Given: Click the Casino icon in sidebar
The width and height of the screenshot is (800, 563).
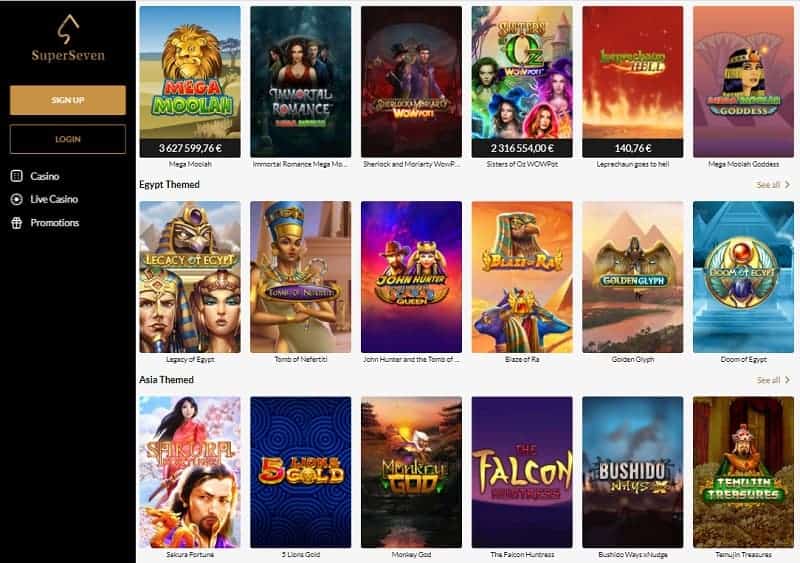Looking at the screenshot, I should pyautogui.click(x=16, y=176).
